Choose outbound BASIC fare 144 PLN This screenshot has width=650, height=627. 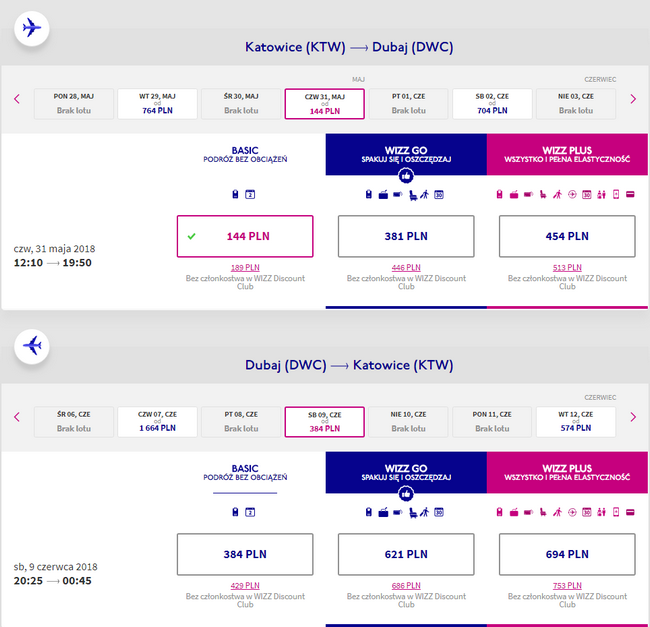(x=245, y=236)
